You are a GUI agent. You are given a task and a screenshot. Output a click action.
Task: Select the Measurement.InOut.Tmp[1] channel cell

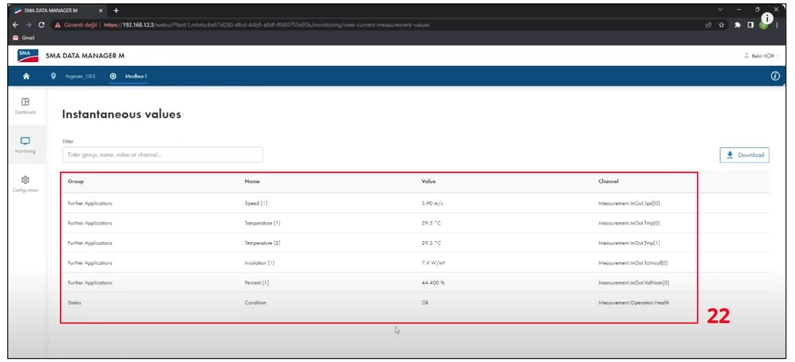point(629,243)
